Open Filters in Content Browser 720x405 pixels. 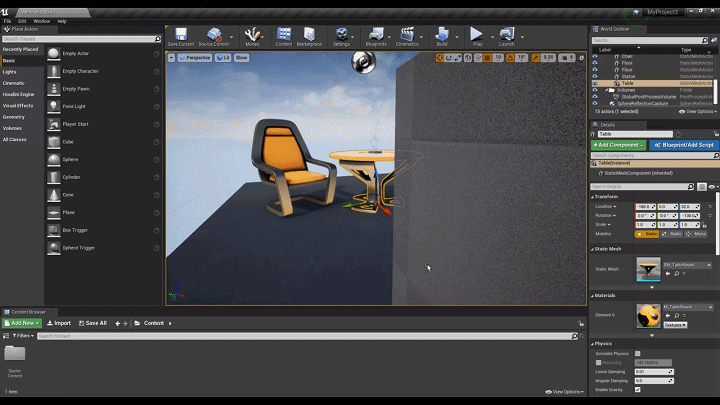click(23, 336)
